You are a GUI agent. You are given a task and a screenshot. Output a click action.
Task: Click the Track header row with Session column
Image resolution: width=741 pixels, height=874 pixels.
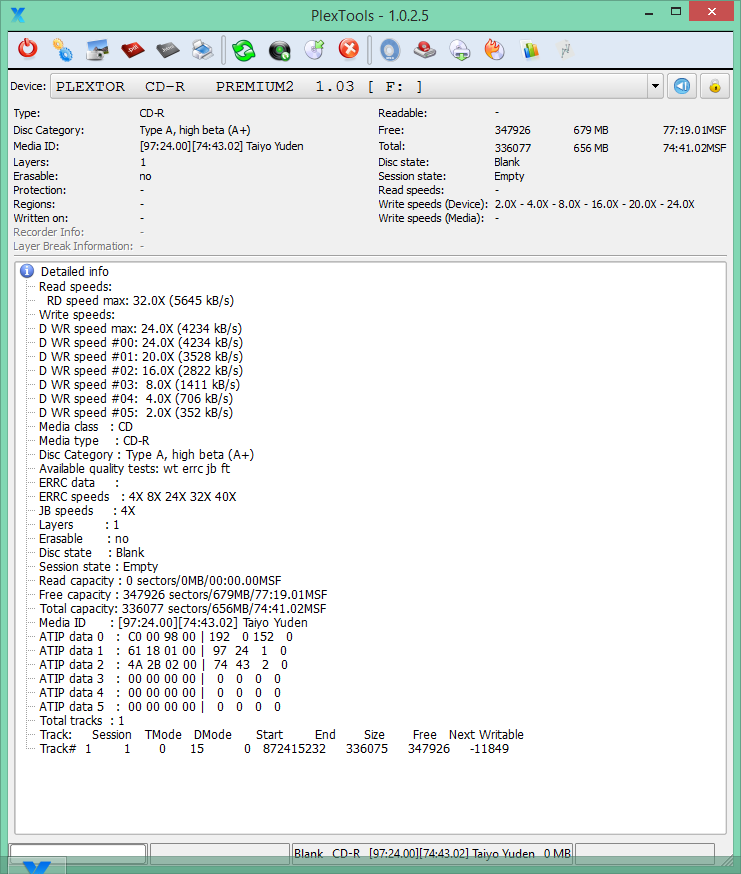282,734
